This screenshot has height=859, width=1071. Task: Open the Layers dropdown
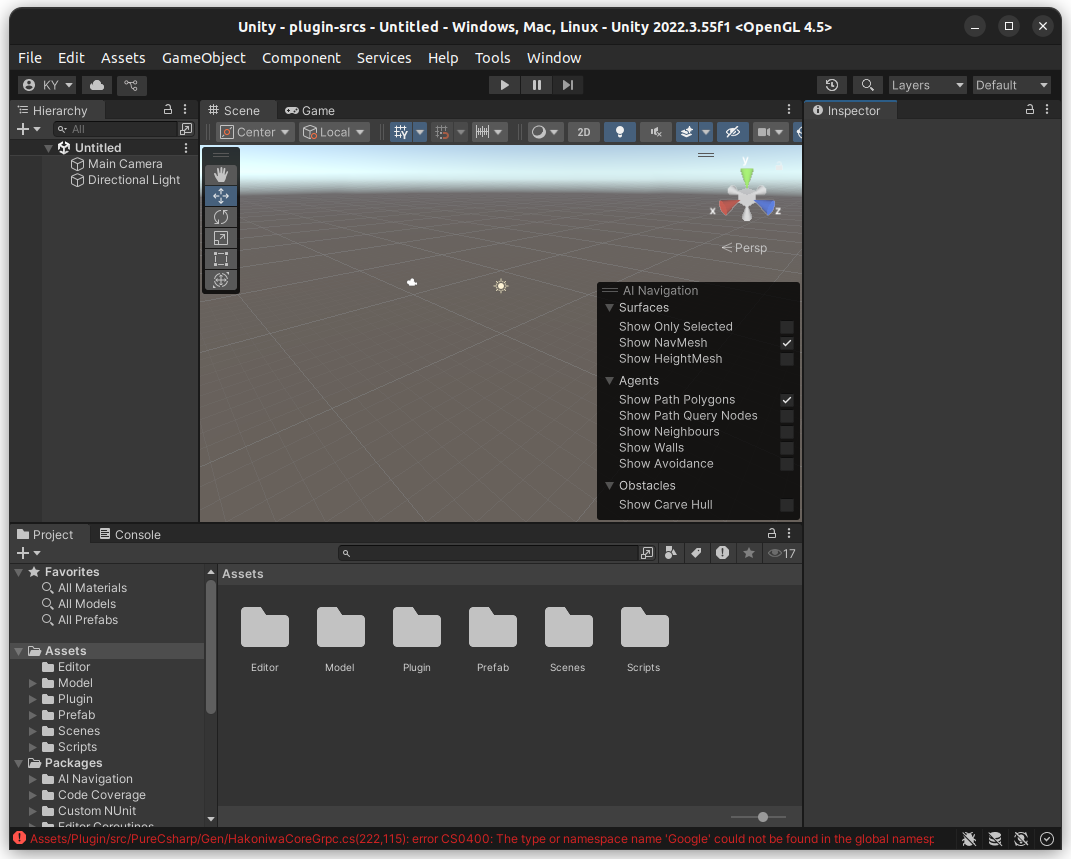point(928,85)
